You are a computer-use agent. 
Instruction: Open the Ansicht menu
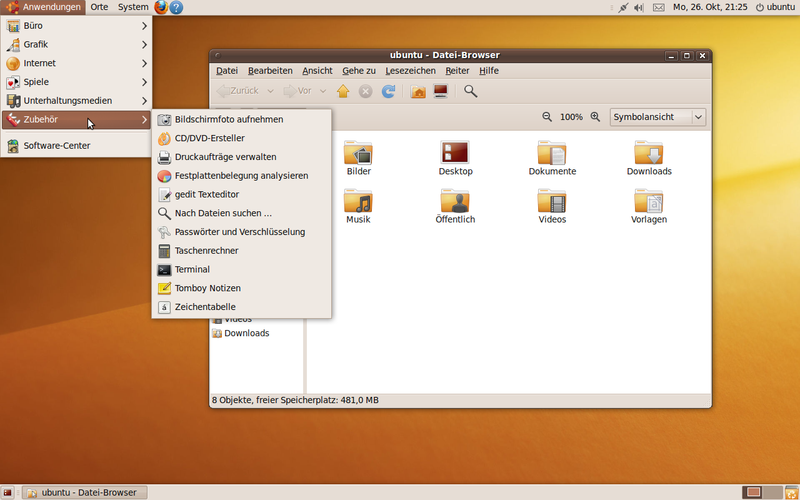317,71
